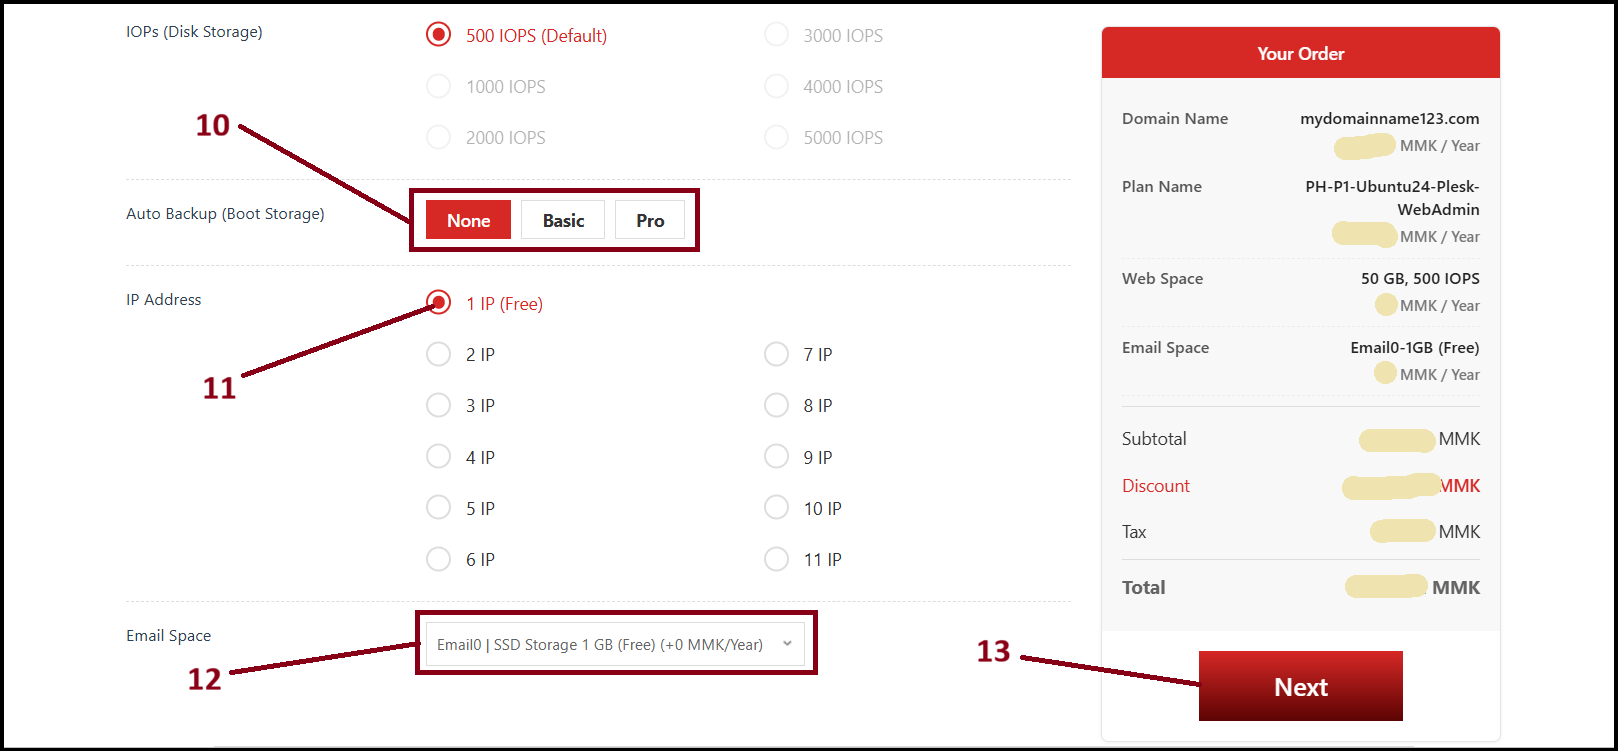Choose Pro auto backup plan
The height and width of the screenshot is (751, 1618).
(650, 220)
